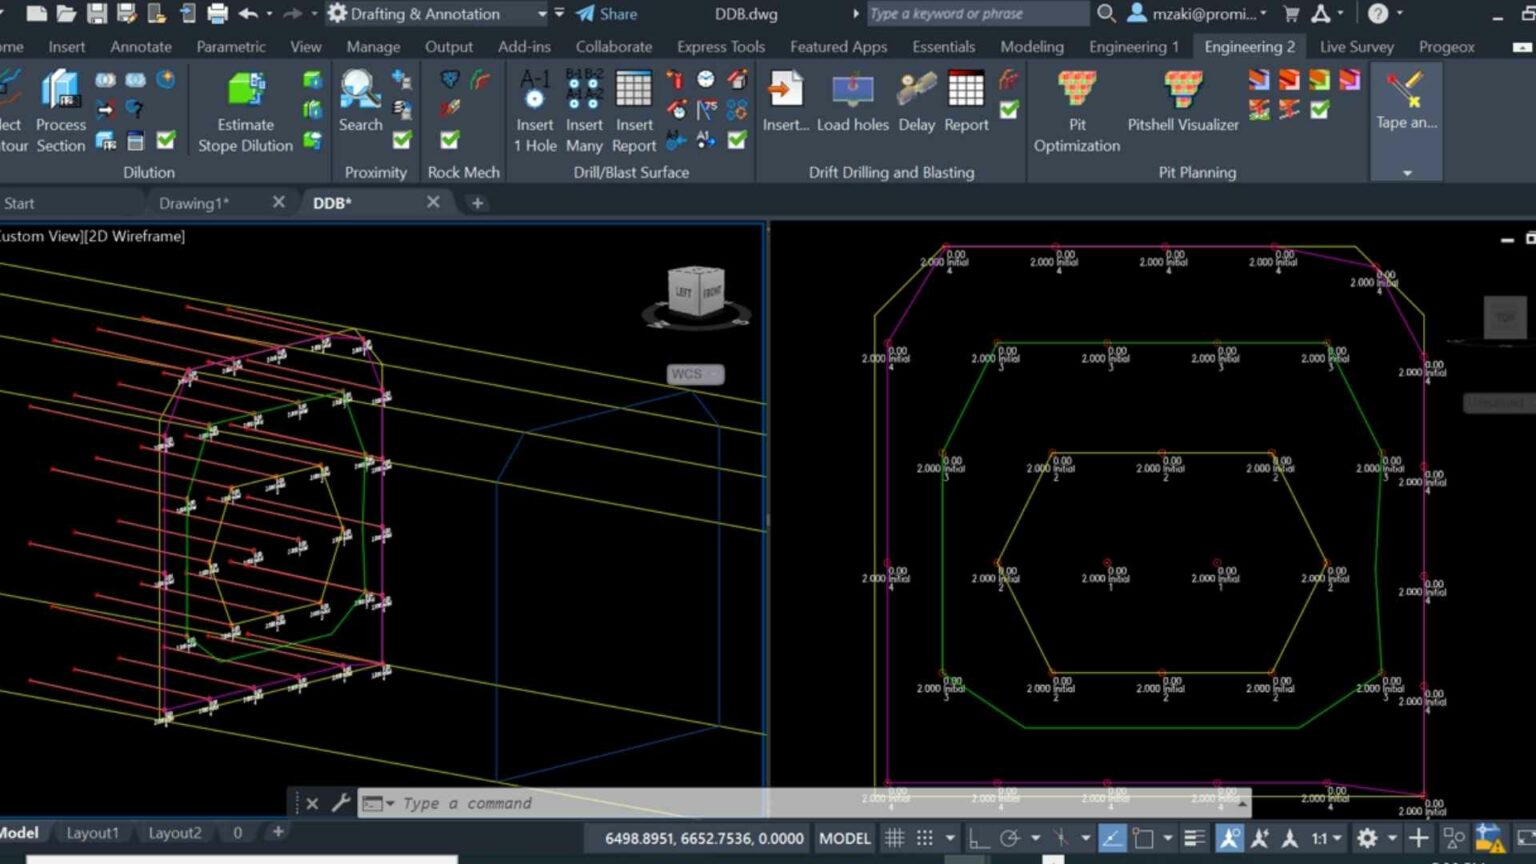The height and width of the screenshot is (864, 1536).
Task: Open the Pit Optimization tool
Action: point(1077,110)
